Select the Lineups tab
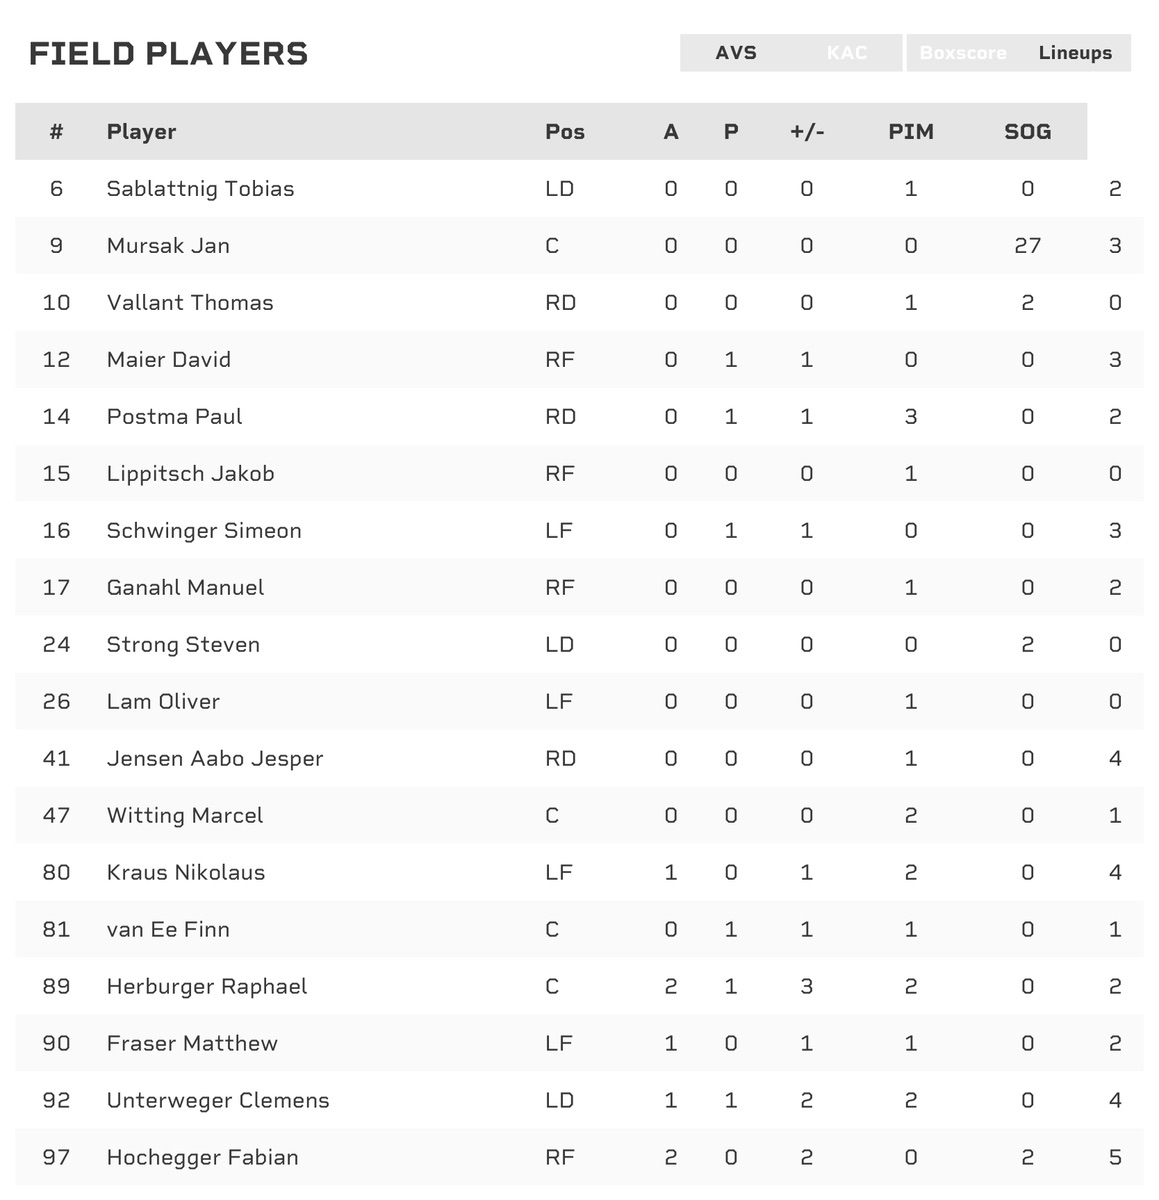The width and height of the screenshot is (1159, 1200). (x=1075, y=53)
